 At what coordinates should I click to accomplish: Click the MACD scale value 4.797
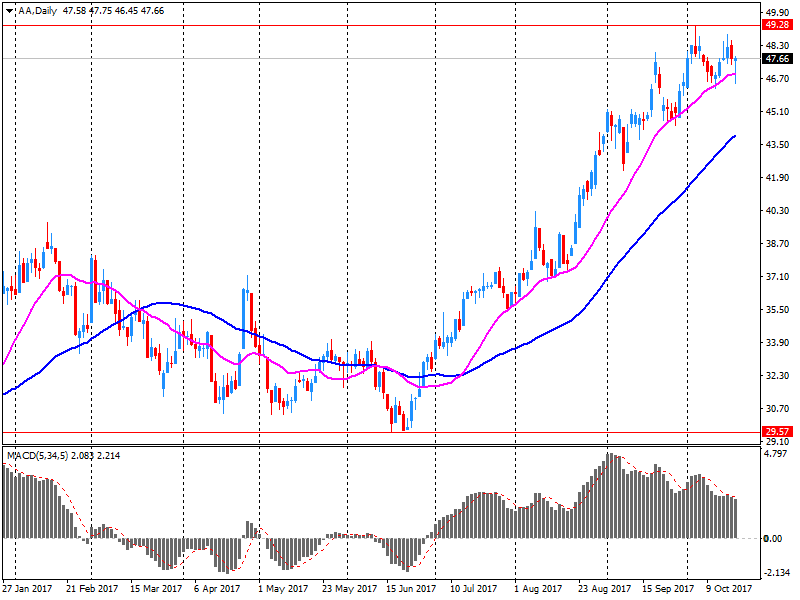point(777,454)
